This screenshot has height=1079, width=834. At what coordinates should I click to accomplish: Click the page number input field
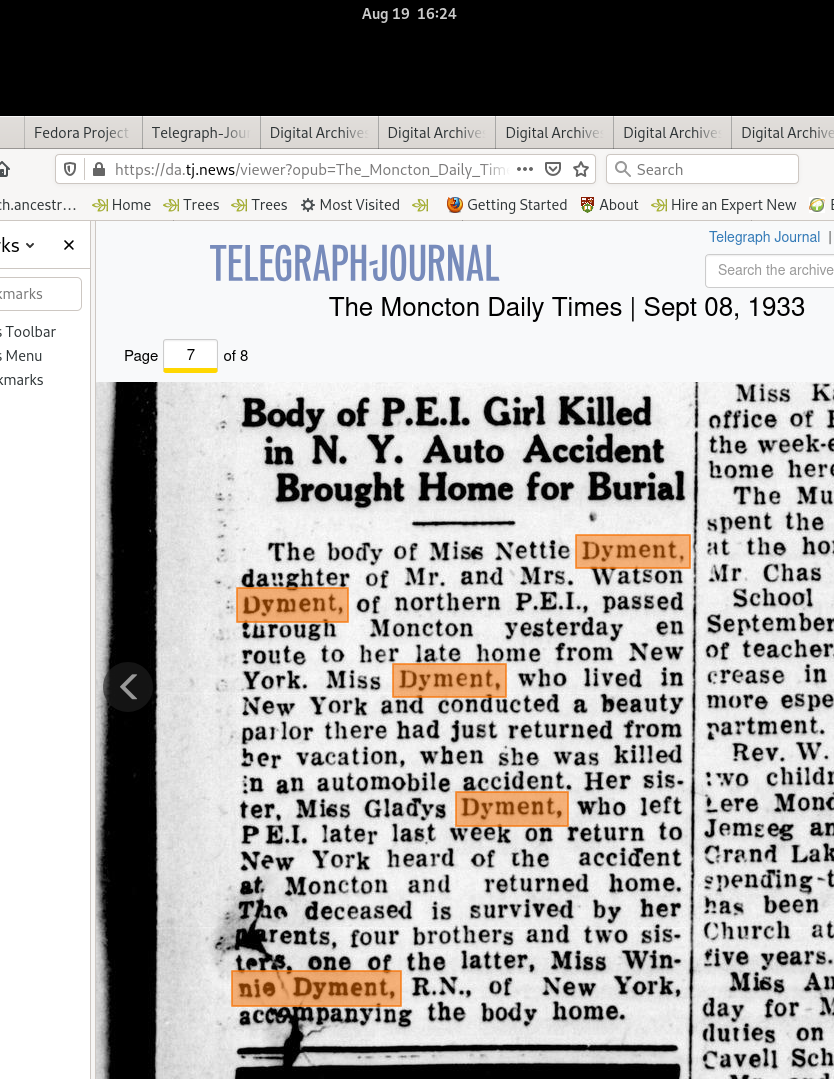pos(190,355)
